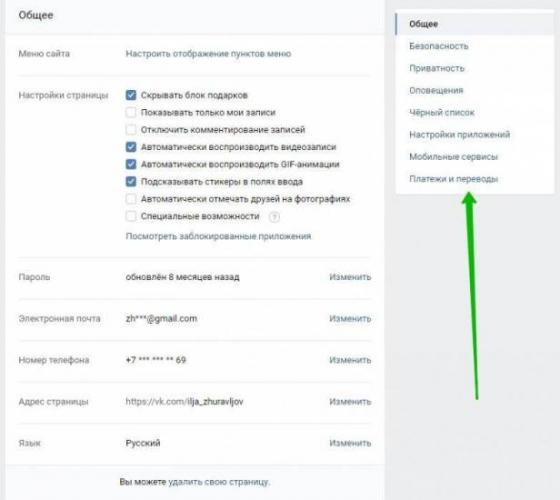Screen dimensions: 560x500
Task: Enable Показывать только мои записи checkbox
Action: pos(131,112)
